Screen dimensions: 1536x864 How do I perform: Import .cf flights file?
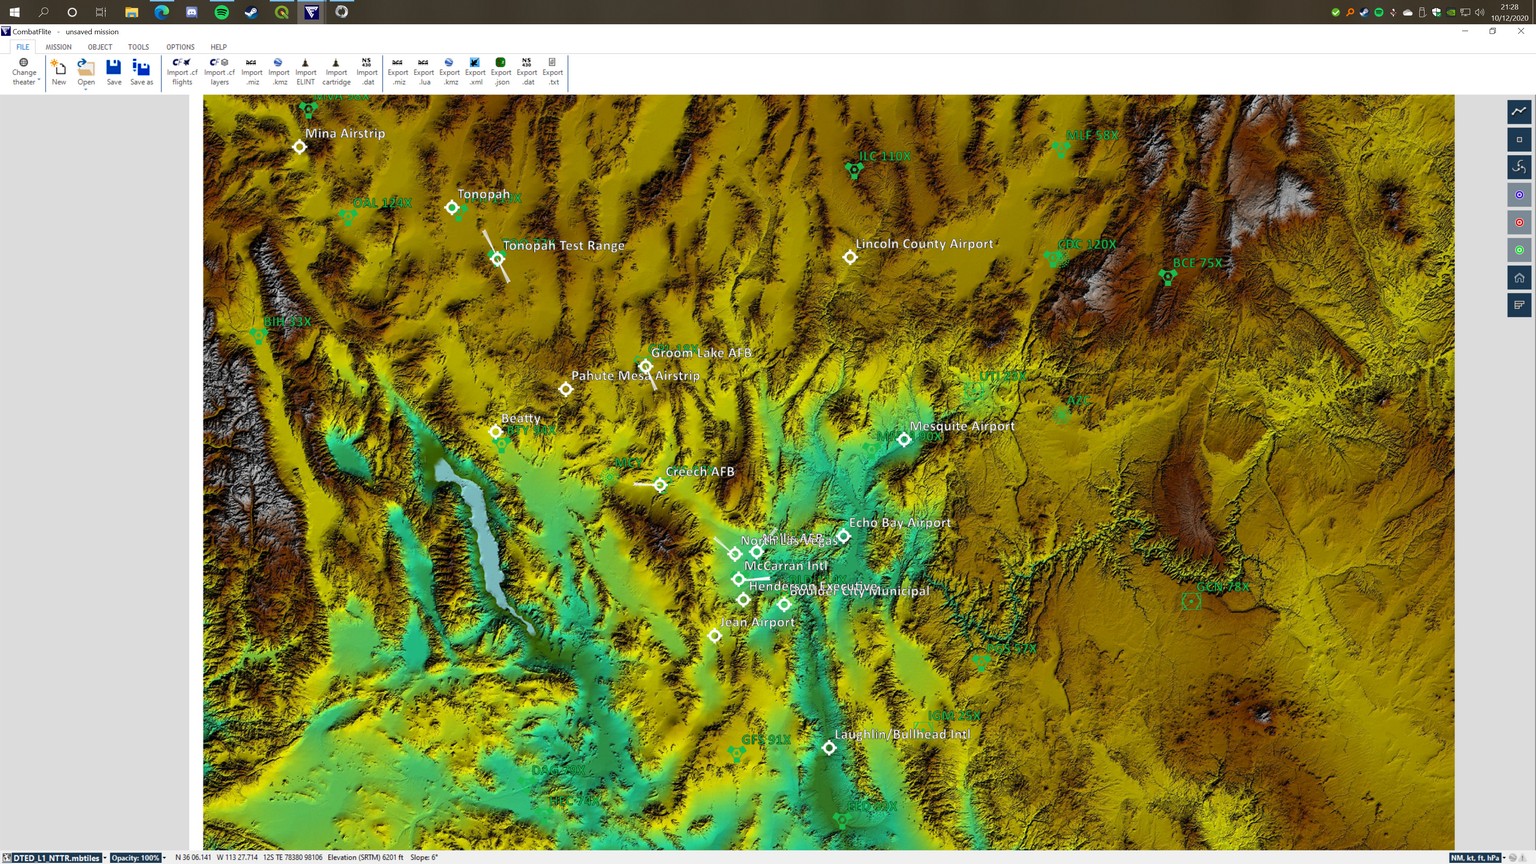181,71
